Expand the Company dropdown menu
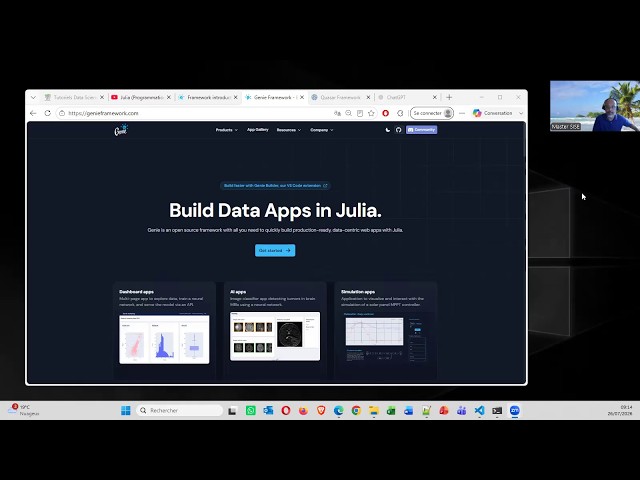 (322, 130)
